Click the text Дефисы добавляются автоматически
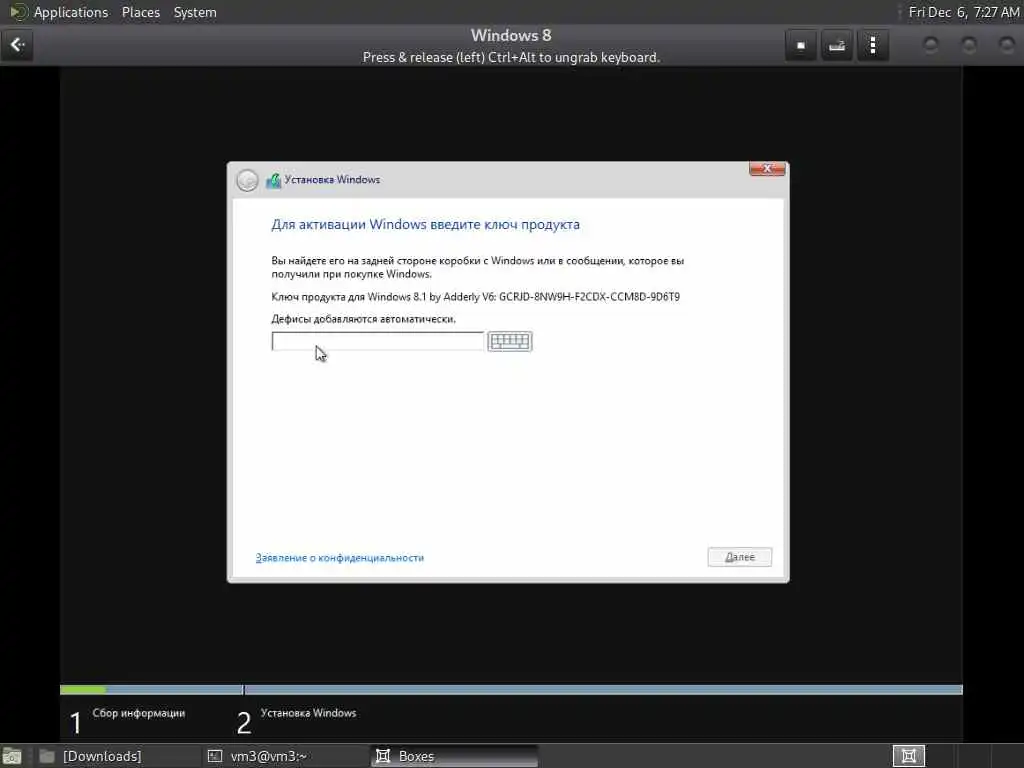1024x768 pixels. coord(363,319)
